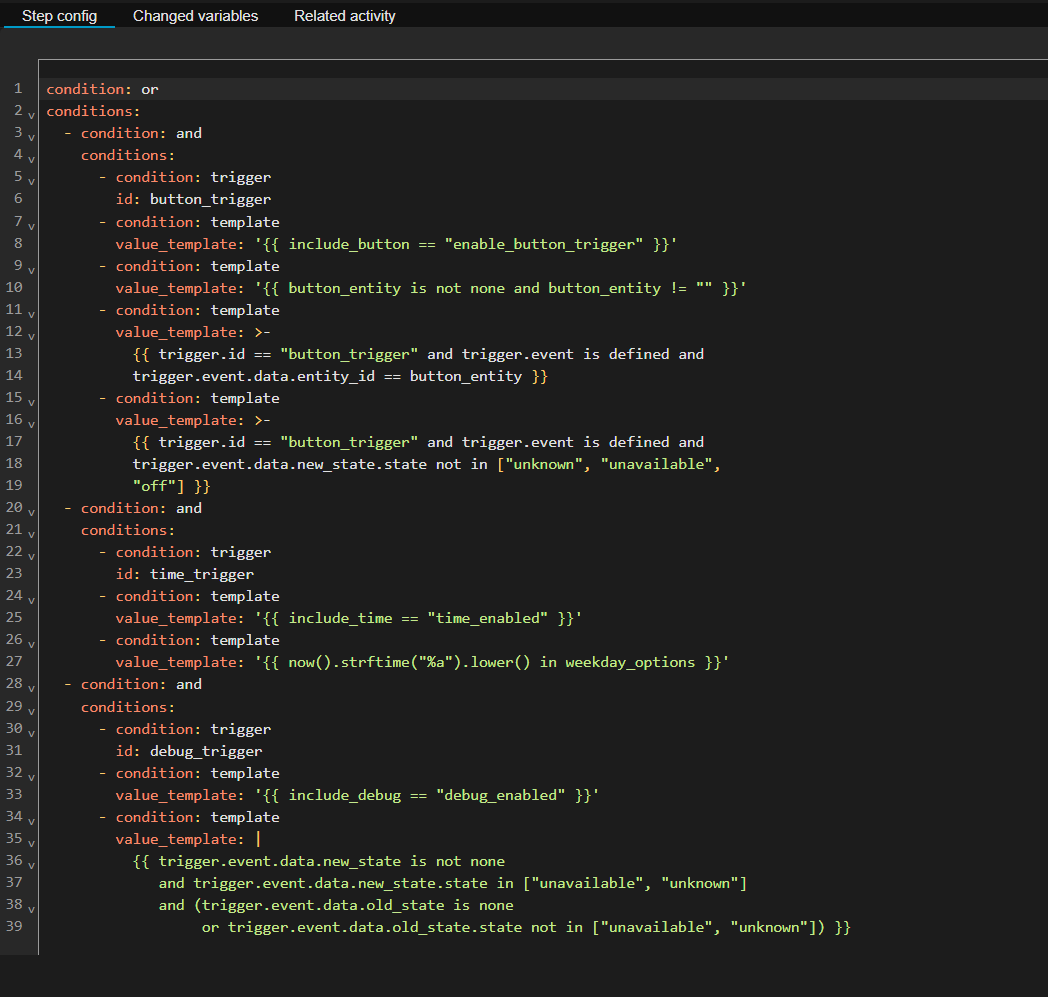Collapse the fold arrow on line 22
This screenshot has height=997, width=1048.
(x=31, y=557)
